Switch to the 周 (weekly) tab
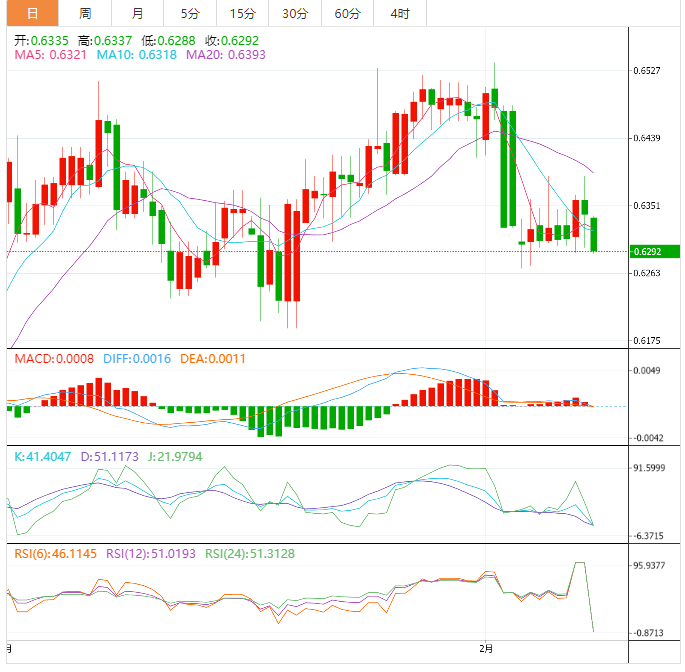This screenshot has width=685, height=672. point(85,13)
